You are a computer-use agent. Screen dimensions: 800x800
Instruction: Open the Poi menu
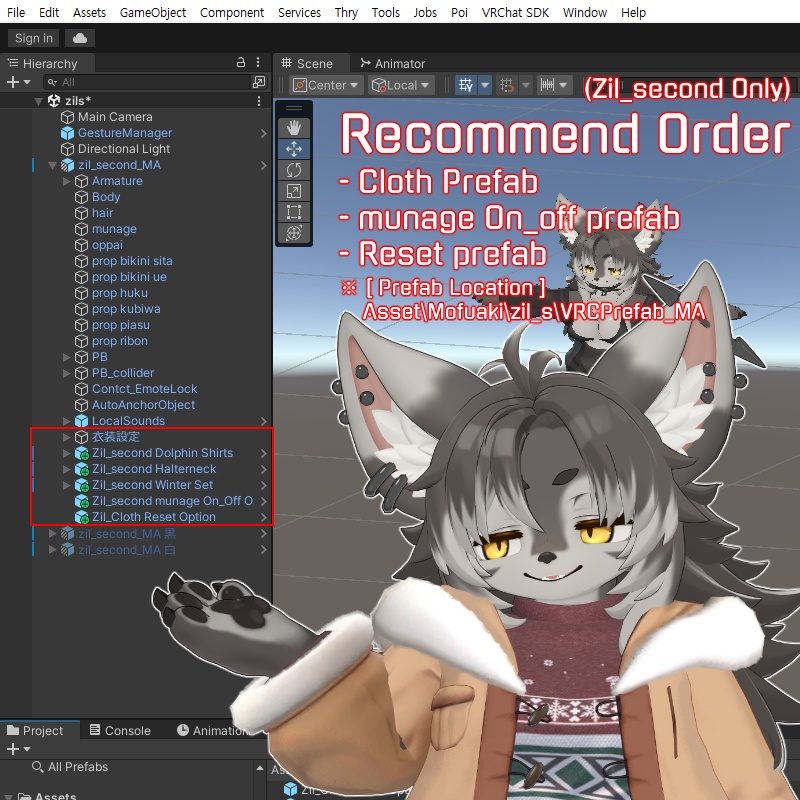click(x=459, y=12)
